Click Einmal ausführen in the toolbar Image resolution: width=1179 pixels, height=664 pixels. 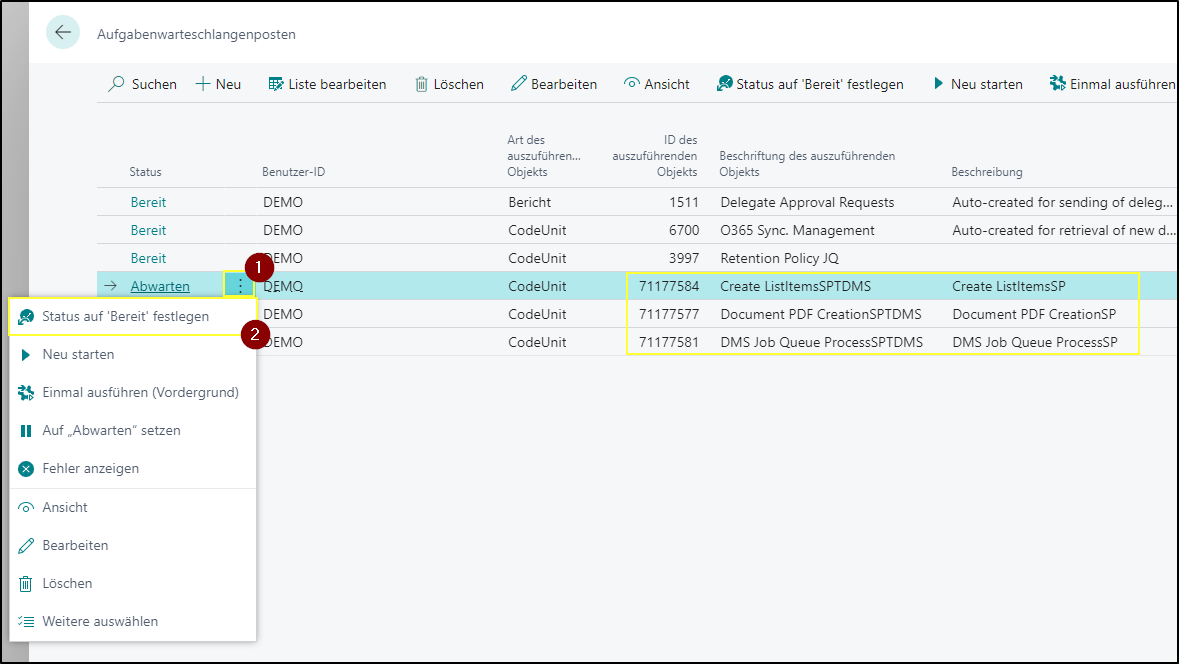(x=1114, y=84)
